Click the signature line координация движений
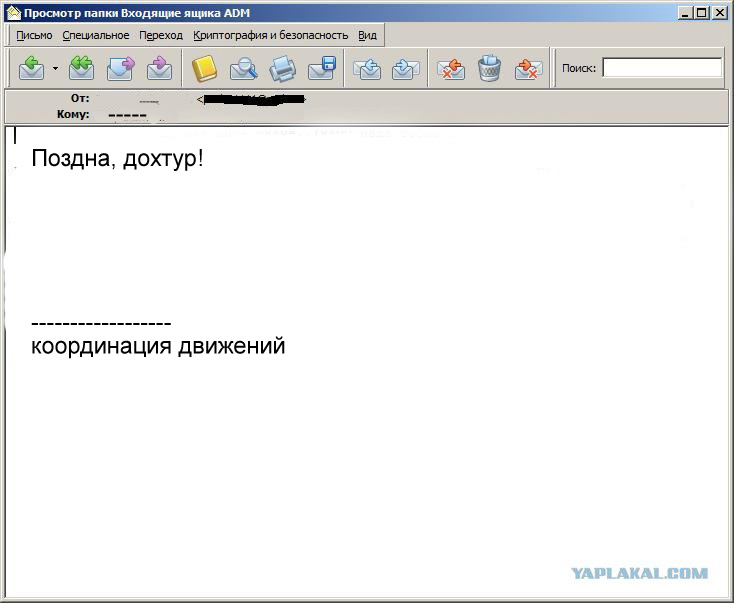Viewport: 734px width, 603px height. (x=158, y=346)
